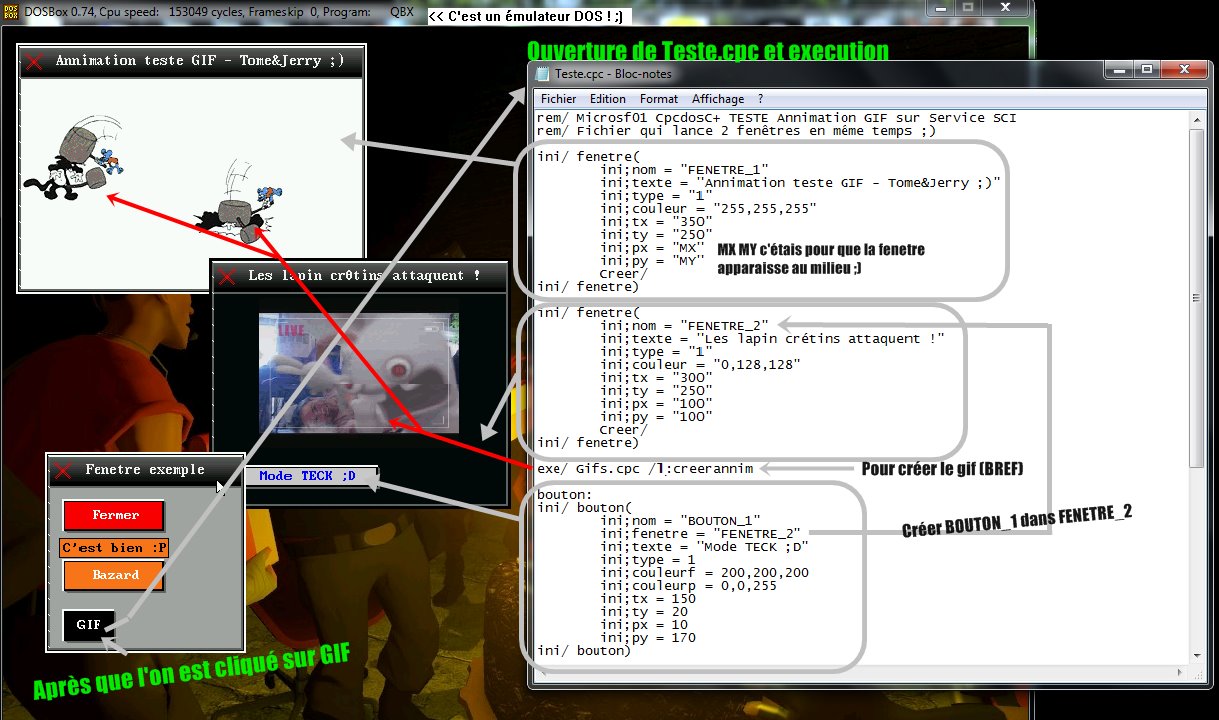Maximize the Teste.cpc Bloc-notes window
The image size is (1219, 720).
(x=1146, y=70)
